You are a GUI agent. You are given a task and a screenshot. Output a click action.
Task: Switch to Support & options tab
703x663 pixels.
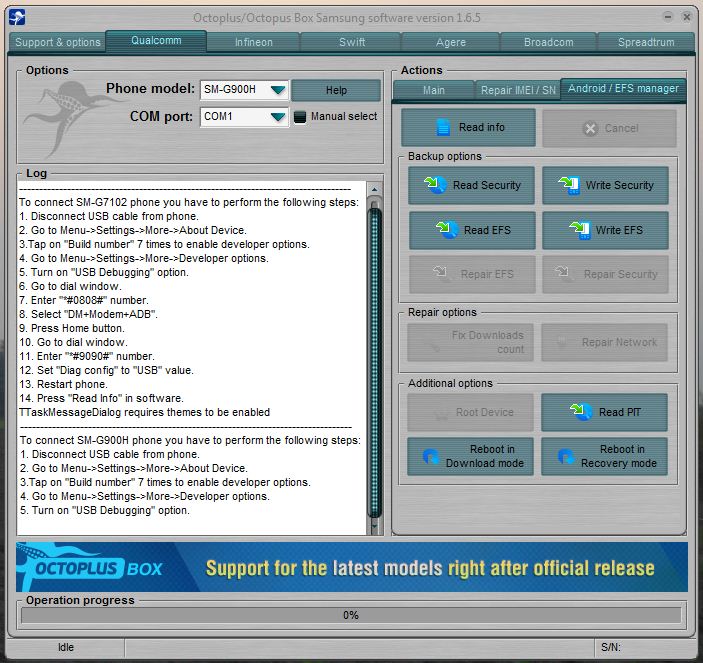[57, 42]
